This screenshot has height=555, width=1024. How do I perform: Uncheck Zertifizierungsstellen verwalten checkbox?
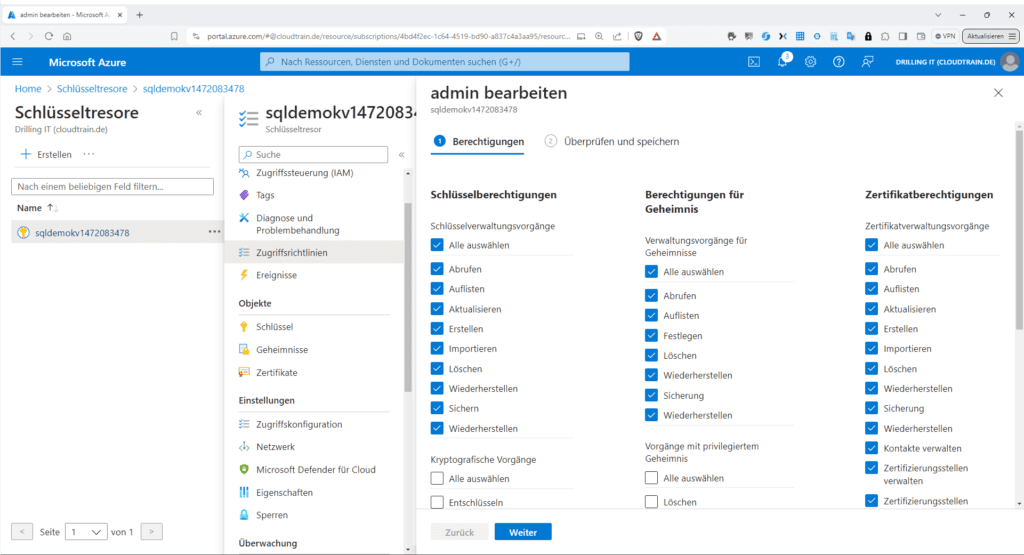click(871, 468)
